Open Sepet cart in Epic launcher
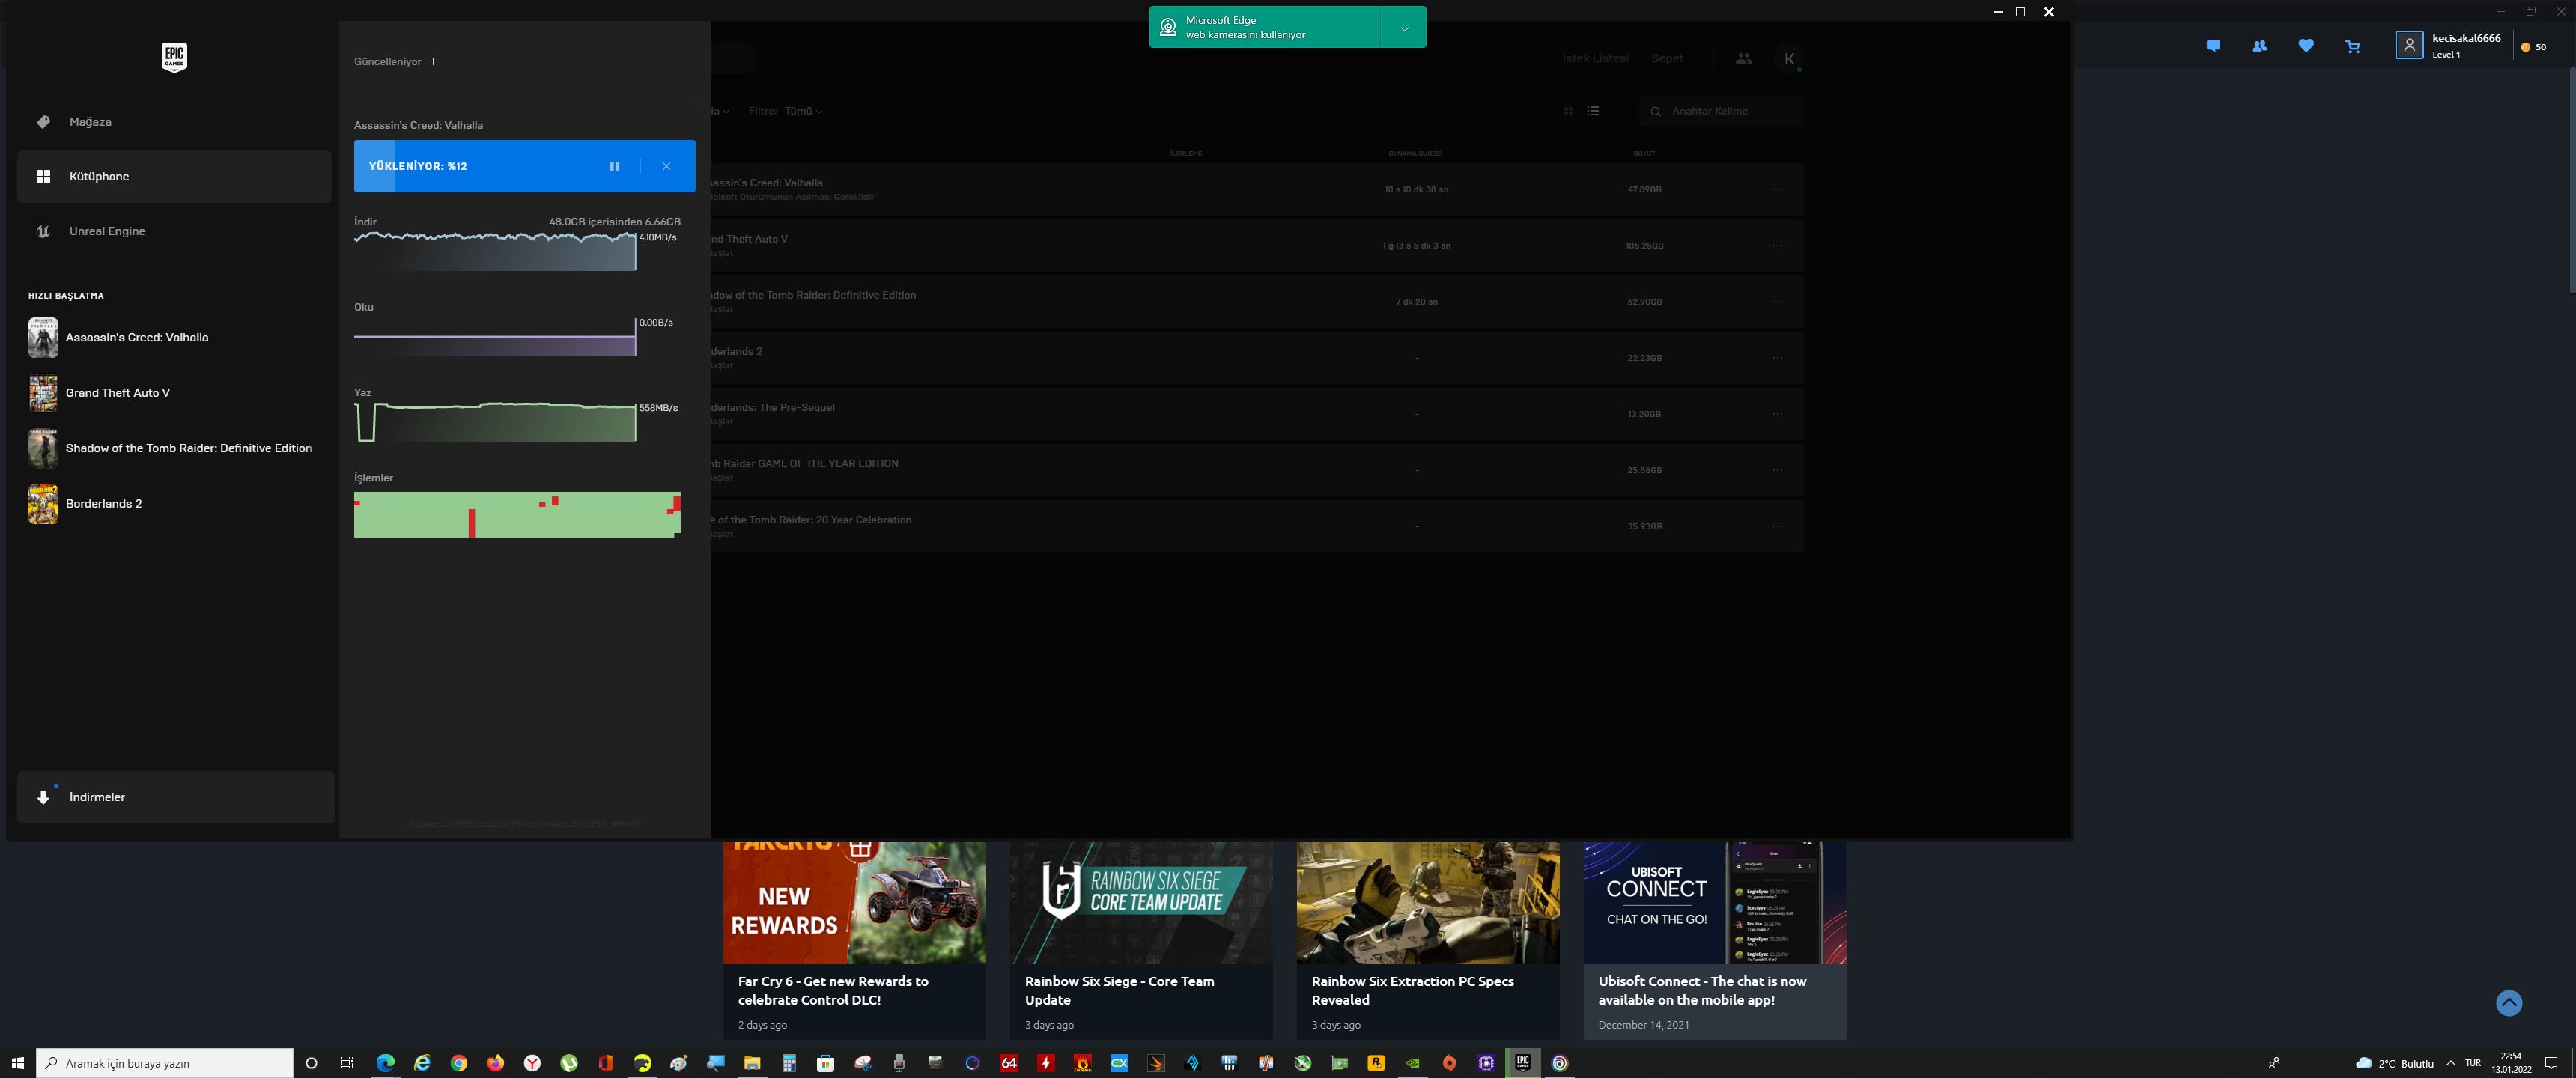 pyautogui.click(x=1667, y=58)
